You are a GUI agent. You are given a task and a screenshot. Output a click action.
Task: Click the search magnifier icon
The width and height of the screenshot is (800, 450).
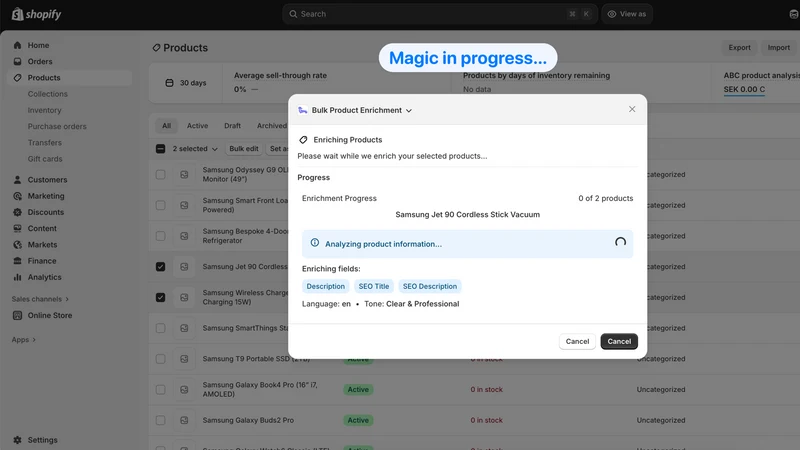pos(293,14)
